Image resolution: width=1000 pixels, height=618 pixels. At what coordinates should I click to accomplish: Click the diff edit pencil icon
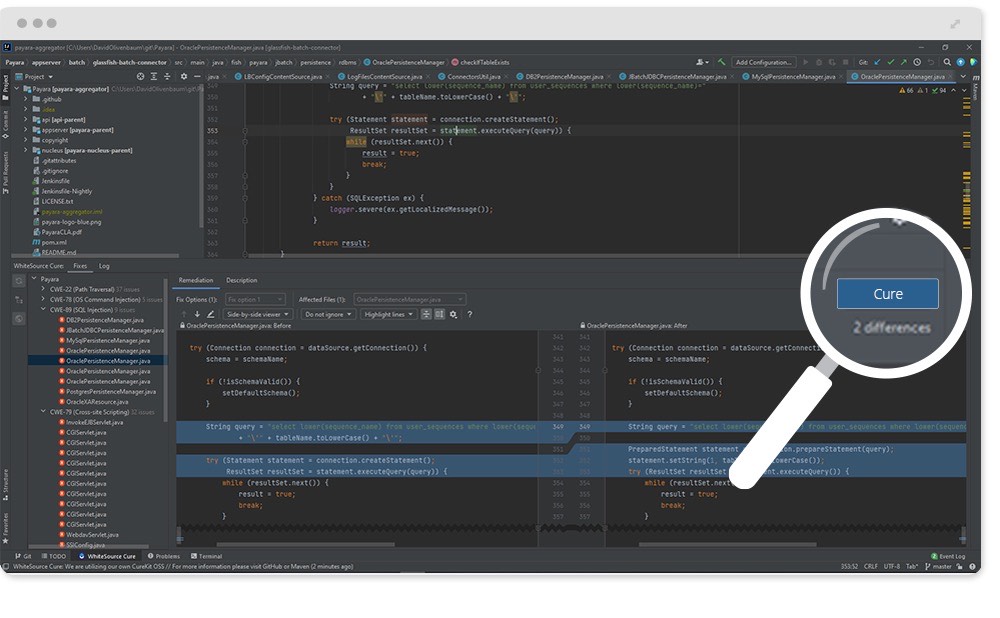tap(210, 314)
